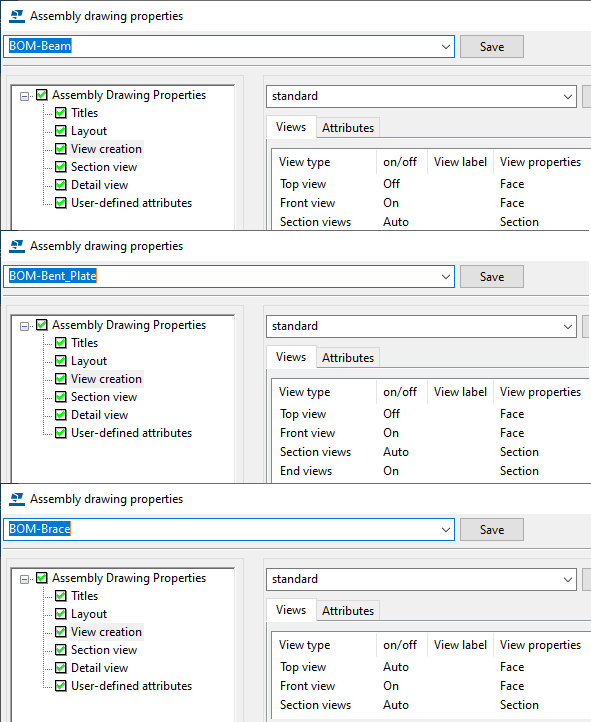The height and width of the screenshot is (722, 591).
Task: Click View label column header in BOM-Brace table
Action: (460, 645)
